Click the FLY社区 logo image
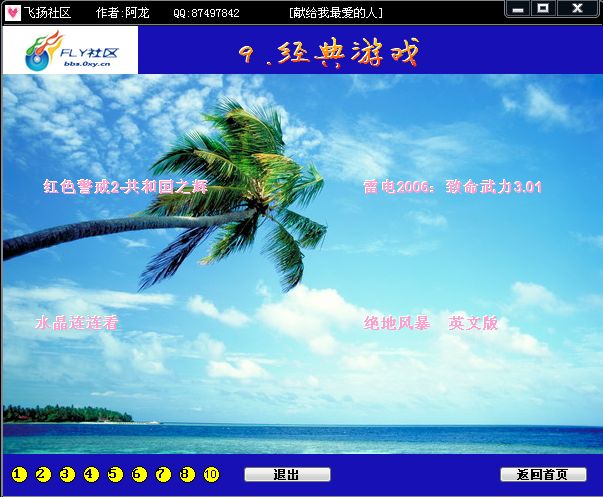 click(x=70, y=50)
